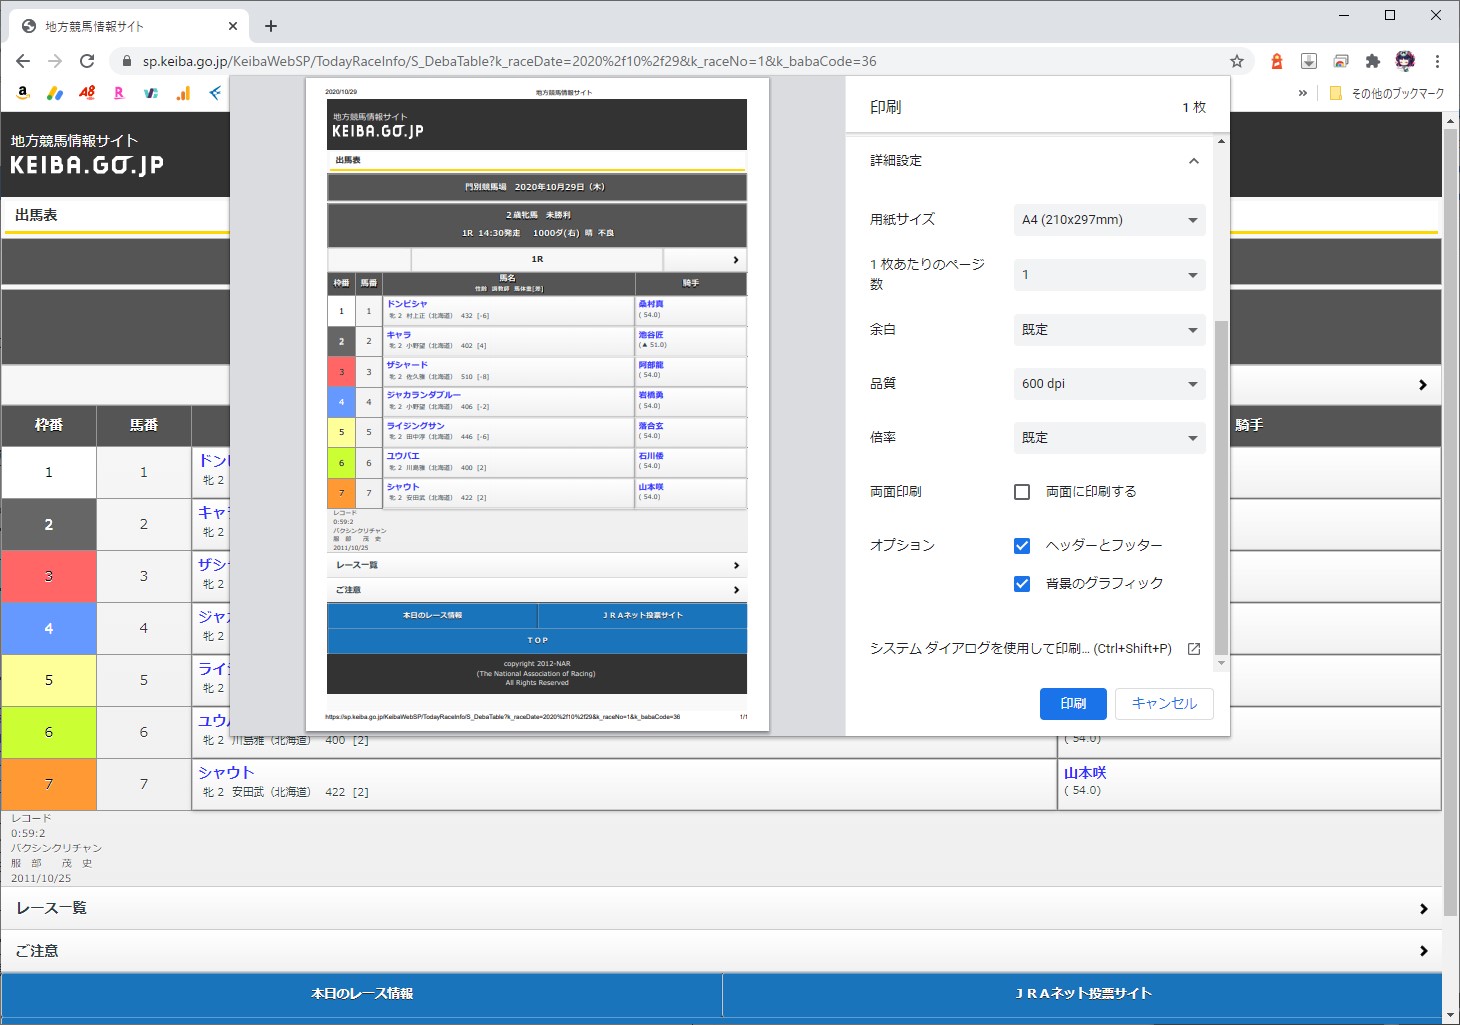Viewport: 1460px width, 1025px height.
Task: Click the KEIBA.GO.JP site logo
Action: pyautogui.click(x=86, y=165)
